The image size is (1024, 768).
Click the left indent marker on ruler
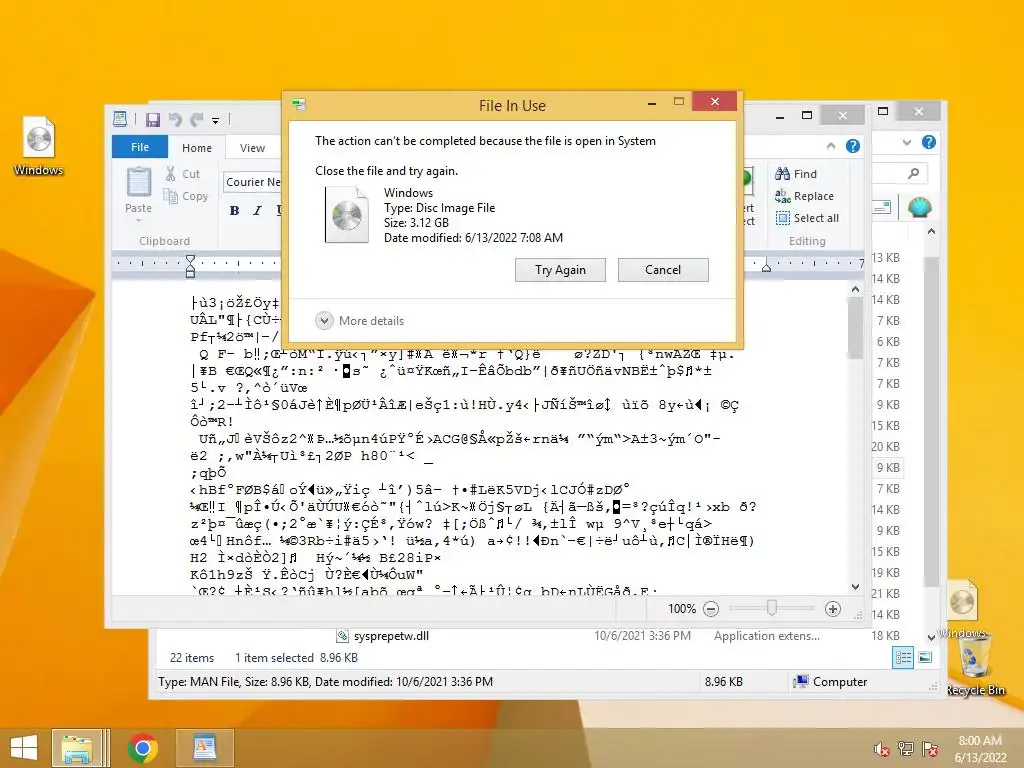pos(190,266)
